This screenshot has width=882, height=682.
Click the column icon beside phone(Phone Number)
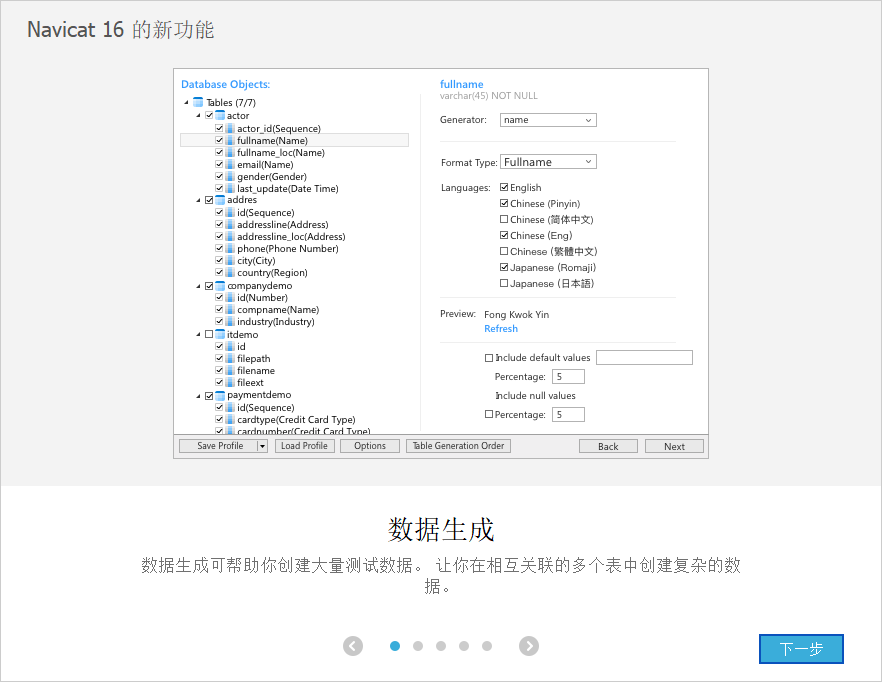230,248
